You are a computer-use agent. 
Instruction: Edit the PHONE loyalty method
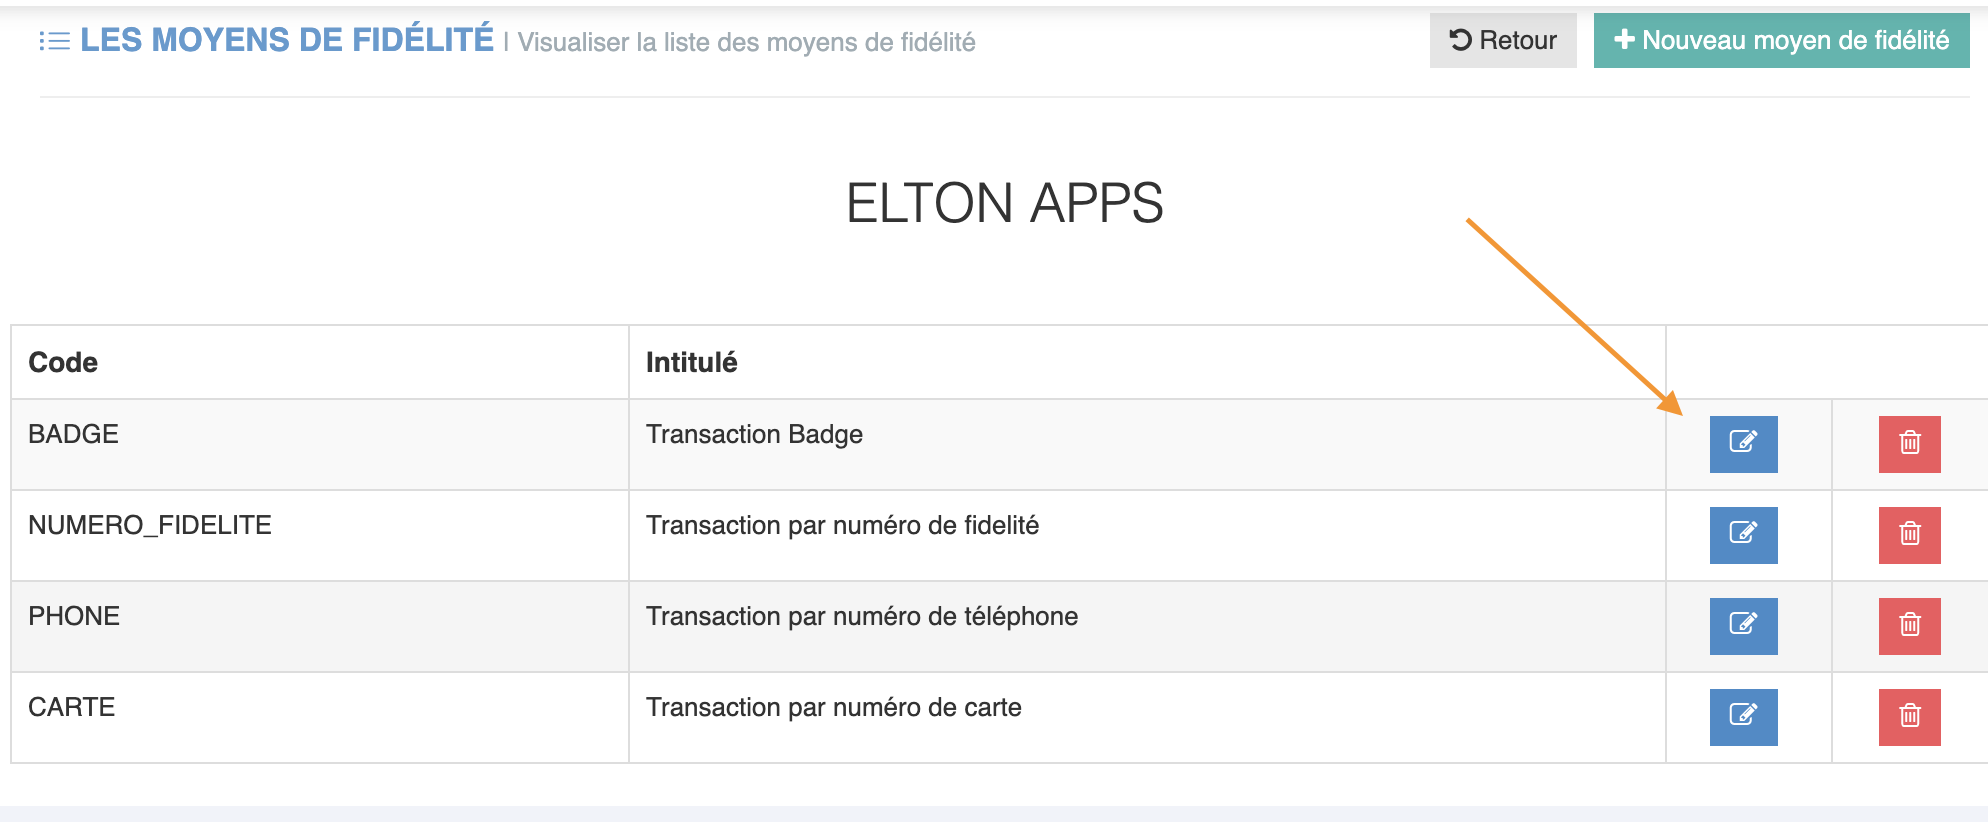pyautogui.click(x=1743, y=625)
